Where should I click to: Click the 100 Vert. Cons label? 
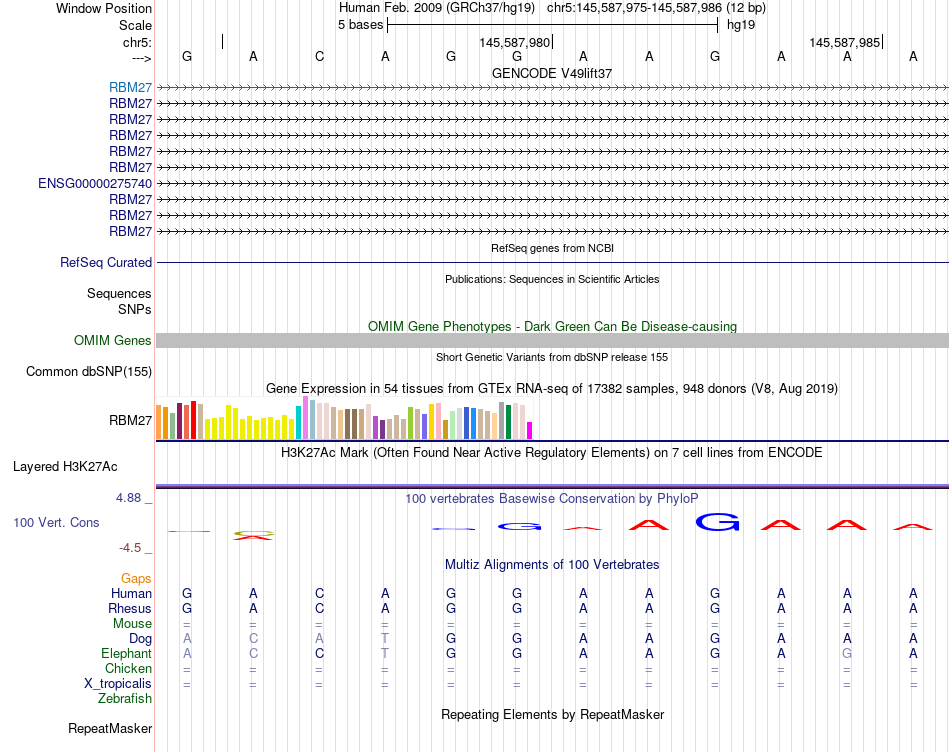pyautogui.click(x=56, y=522)
